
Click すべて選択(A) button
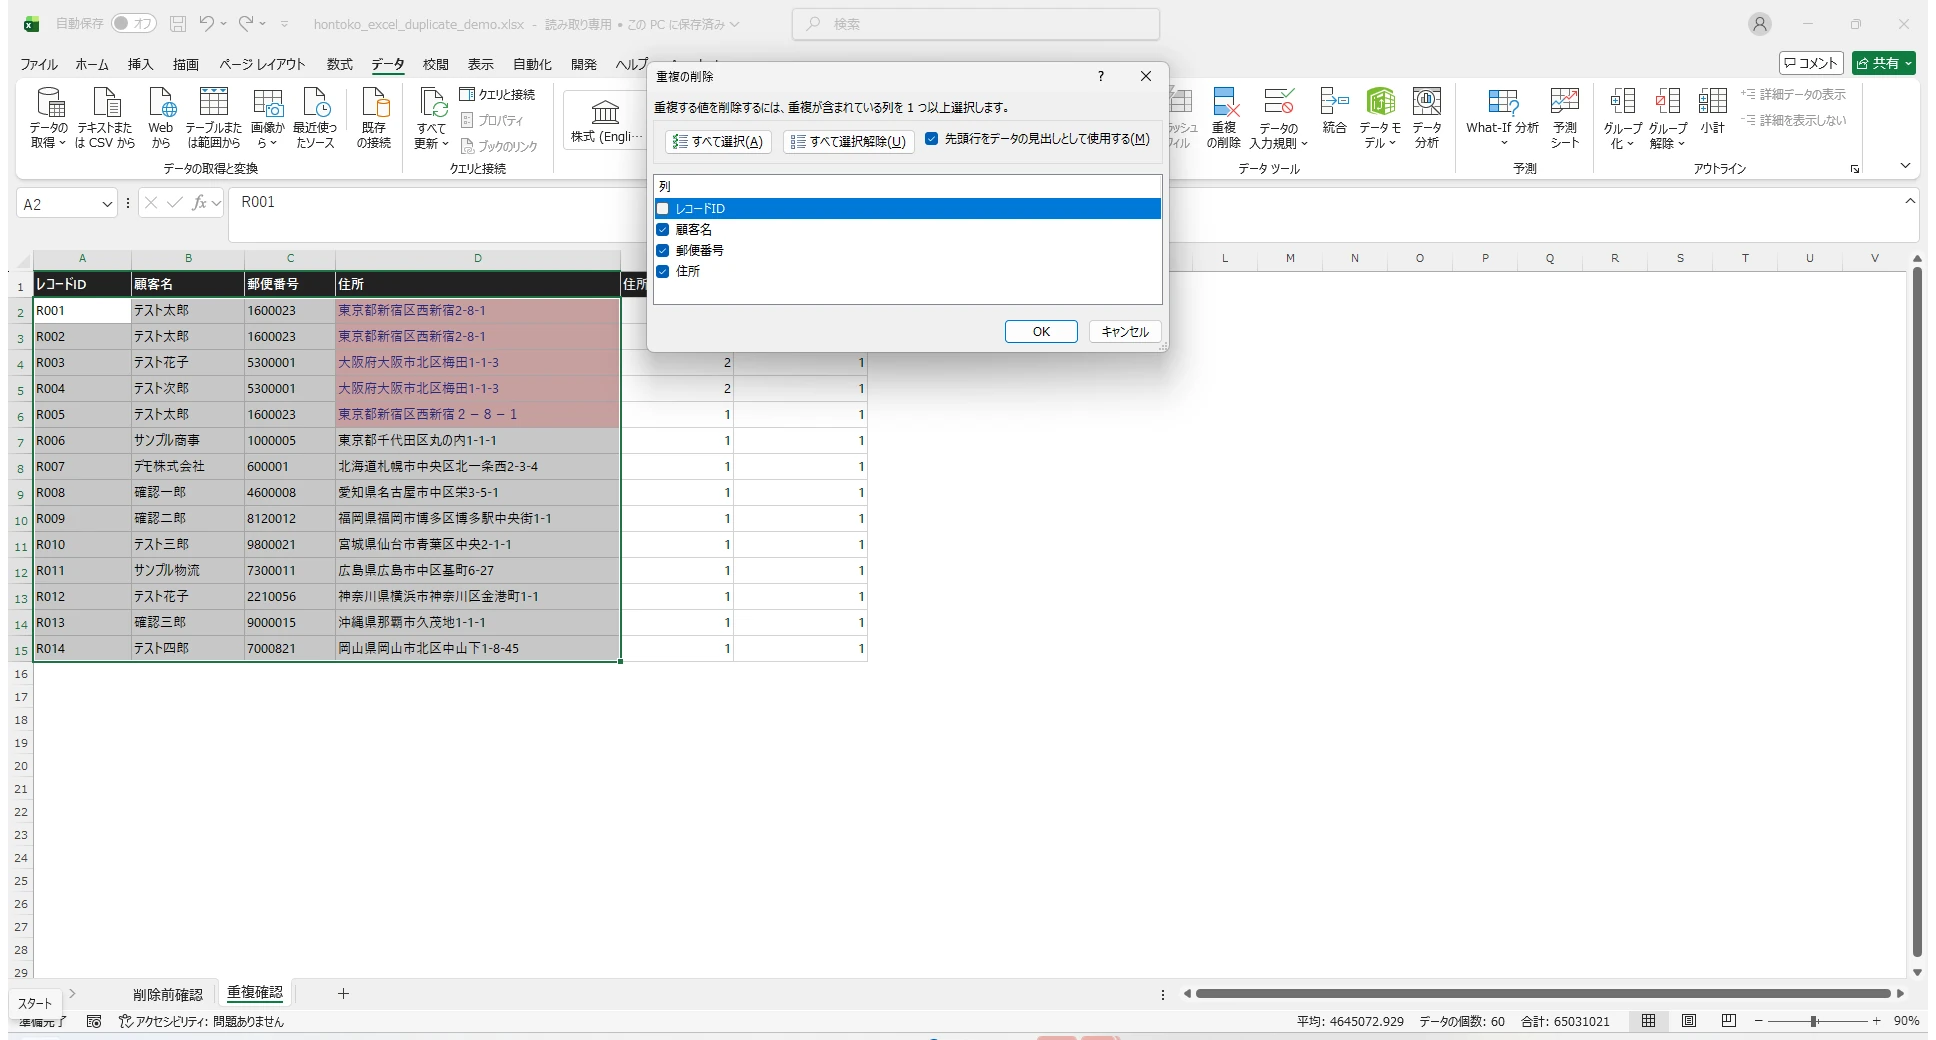pos(718,142)
